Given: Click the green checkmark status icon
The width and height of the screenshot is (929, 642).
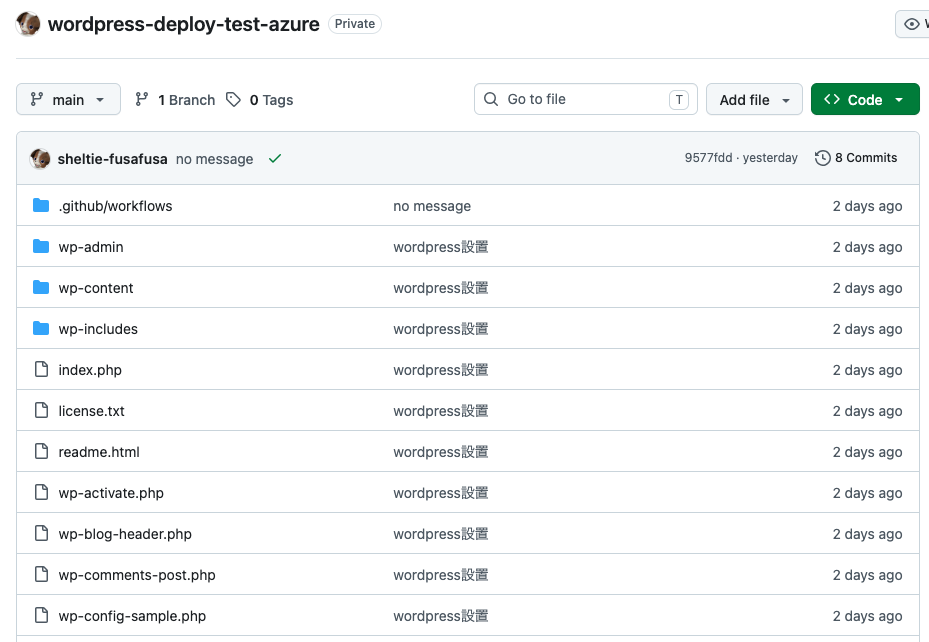Looking at the screenshot, I should (274, 159).
